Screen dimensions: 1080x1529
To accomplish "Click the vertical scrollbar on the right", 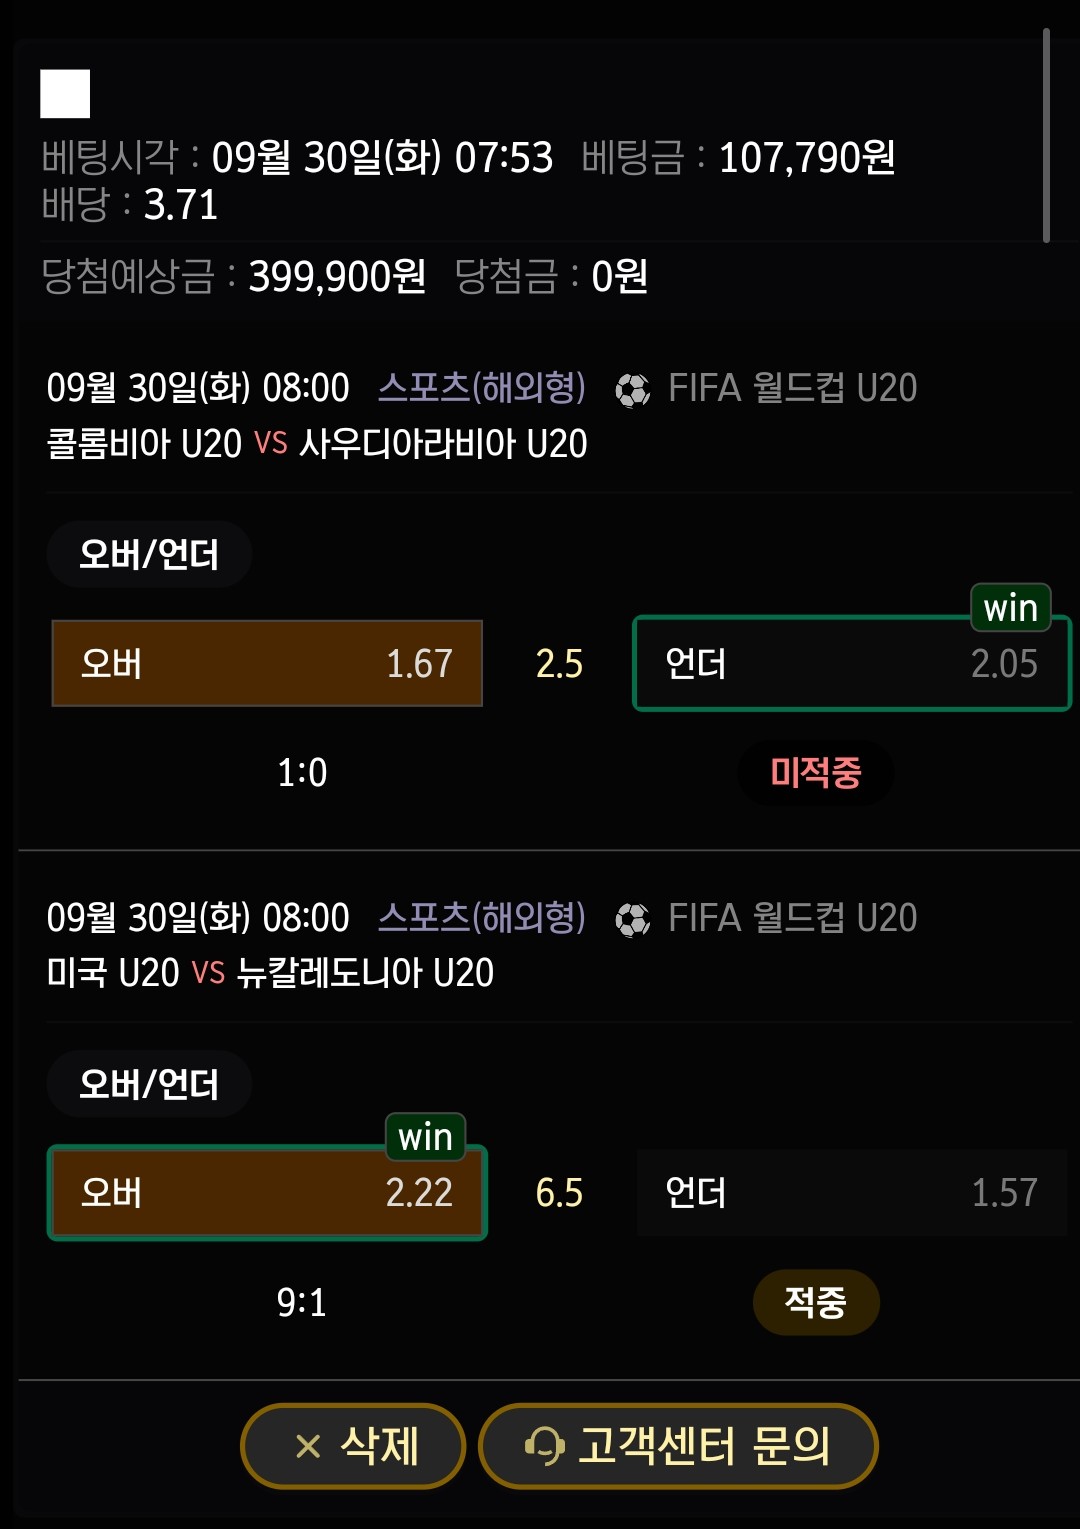I will tap(1046, 135).
